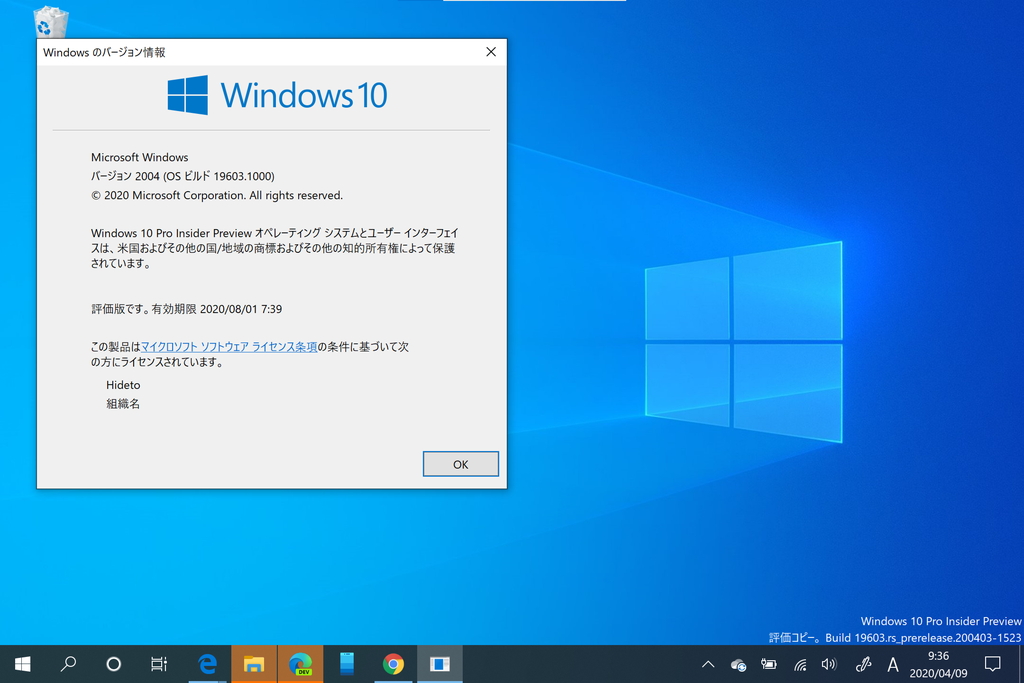Launch Microsoft Edge from the taskbar
1024x683 pixels.
pyautogui.click(x=206, y=663)
